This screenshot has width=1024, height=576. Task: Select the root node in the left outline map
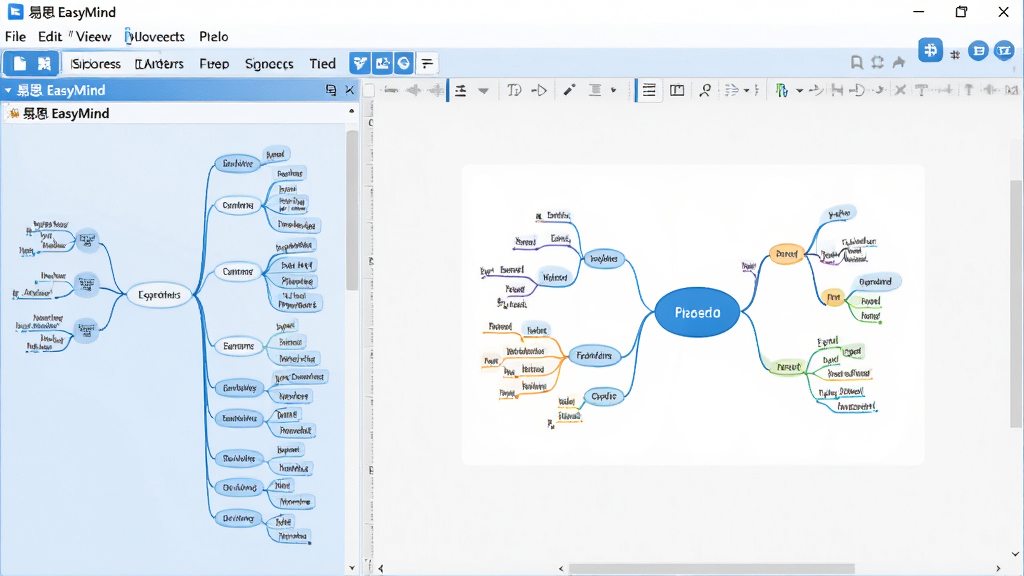point(159,295)
